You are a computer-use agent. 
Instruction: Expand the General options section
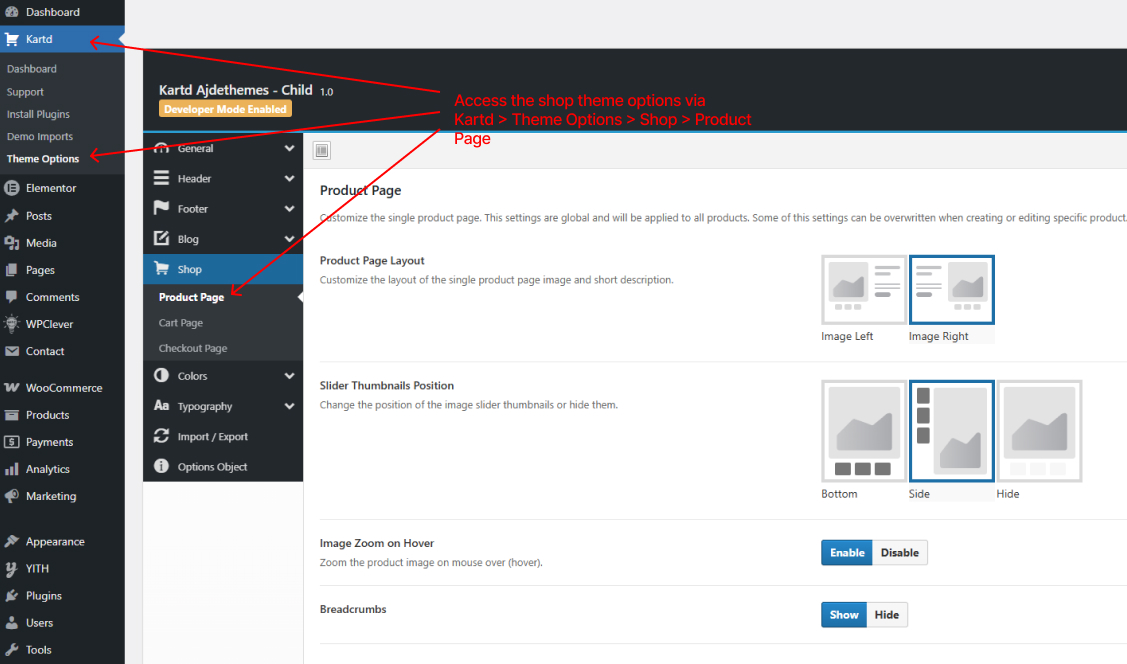pos(288,148)
